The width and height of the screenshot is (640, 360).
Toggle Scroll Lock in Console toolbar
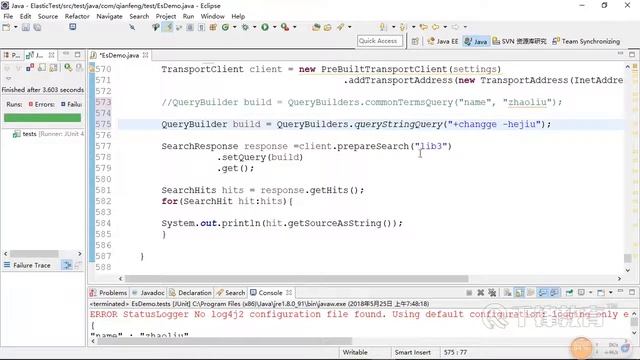click(519, 293)
